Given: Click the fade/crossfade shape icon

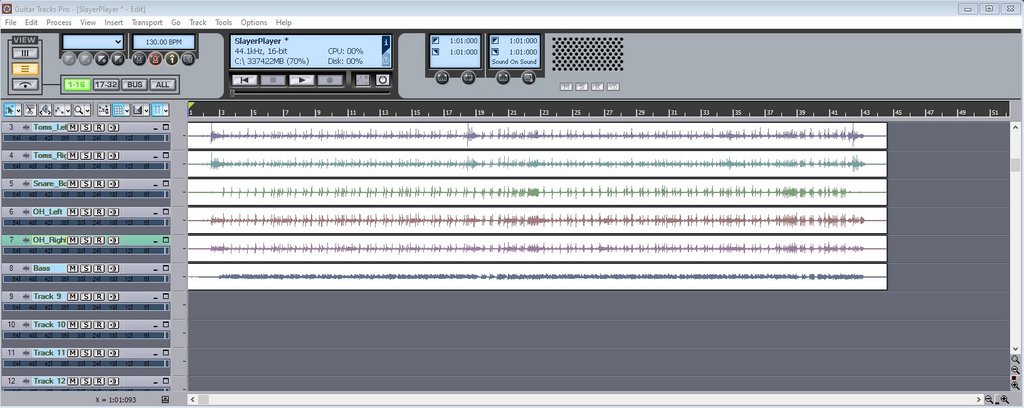Looking at the screenshot, I should [138, 110].
